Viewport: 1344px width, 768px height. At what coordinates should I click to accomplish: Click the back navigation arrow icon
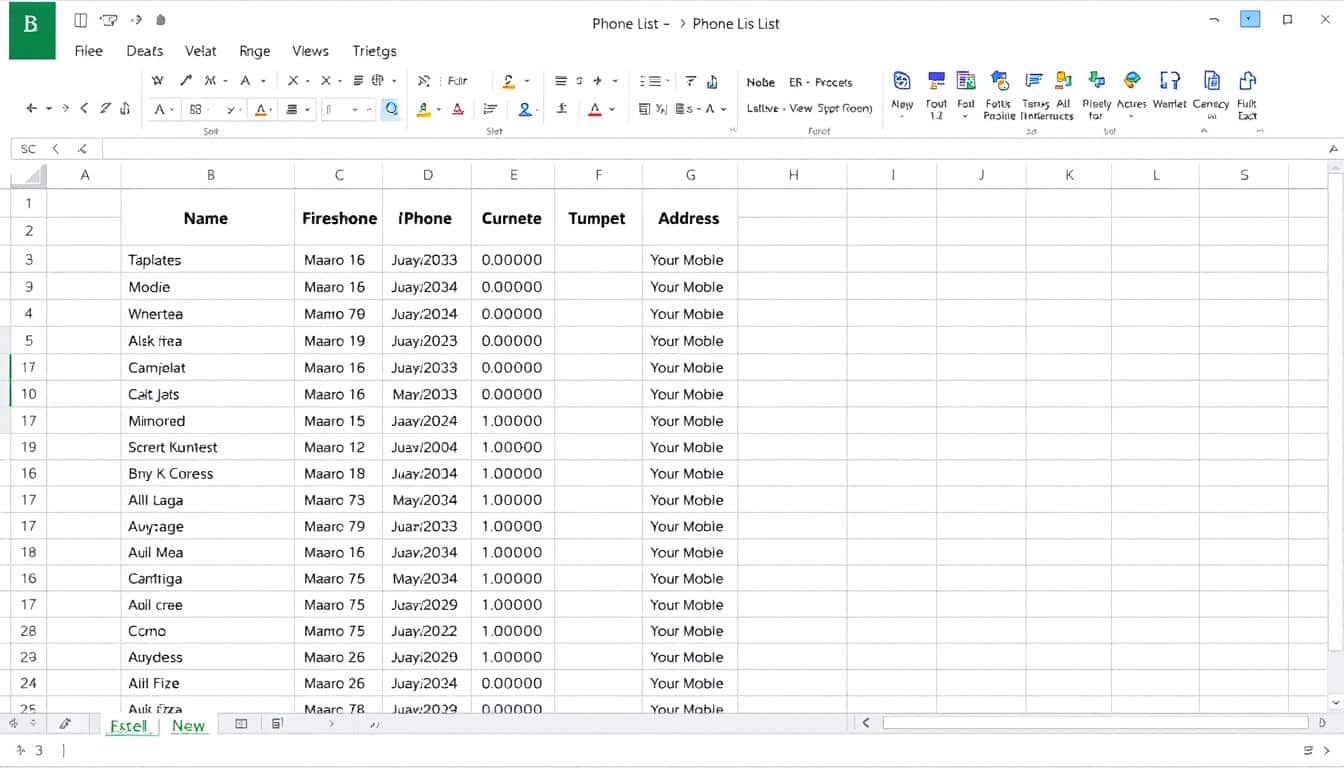(32, 108)
